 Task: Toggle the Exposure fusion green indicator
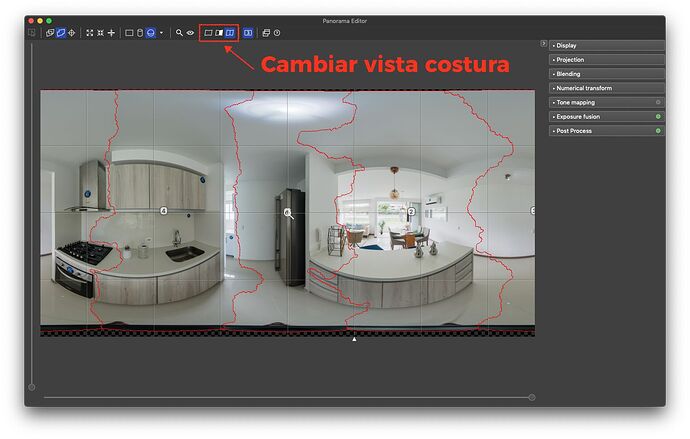click(x=658, y=117)
